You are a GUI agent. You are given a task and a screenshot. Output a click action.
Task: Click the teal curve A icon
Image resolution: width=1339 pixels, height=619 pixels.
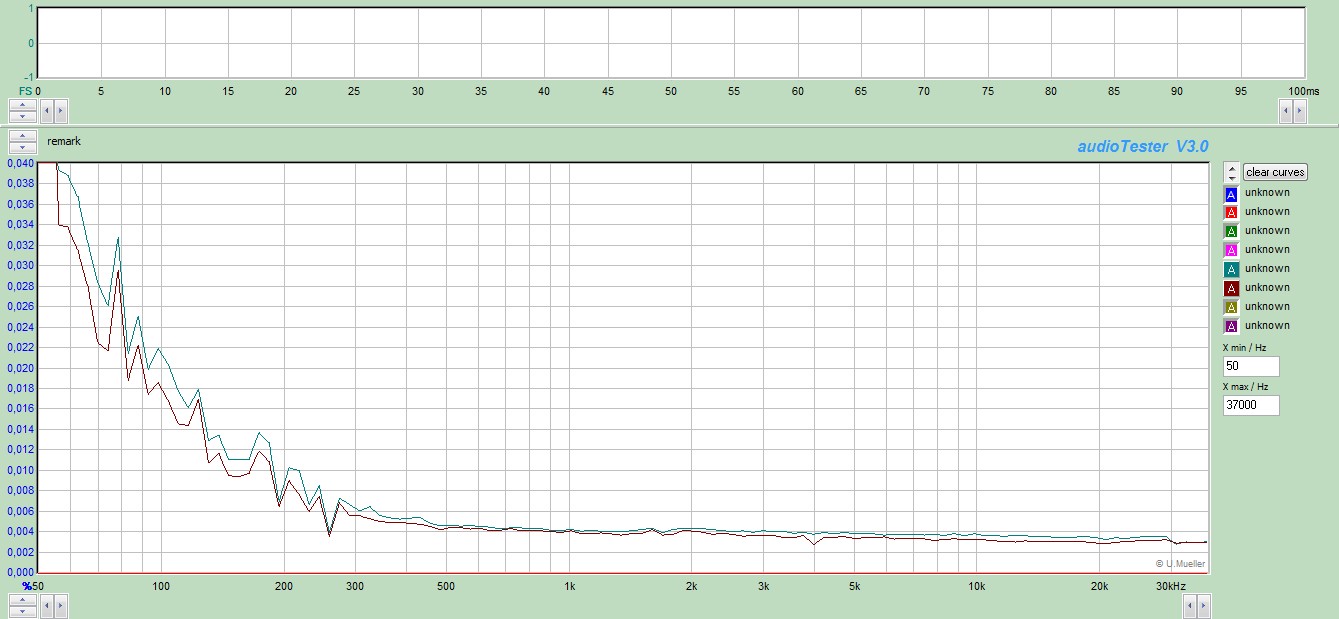click(x=1231, y=270)
